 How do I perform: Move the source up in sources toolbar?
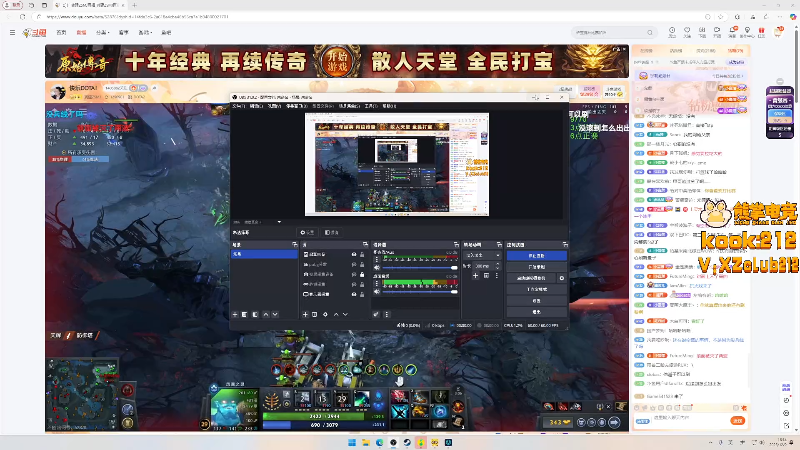tap(336, 314)
